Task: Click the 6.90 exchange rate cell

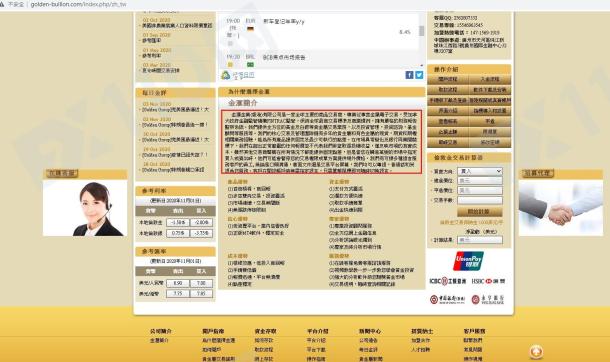Action: point(178,283)
